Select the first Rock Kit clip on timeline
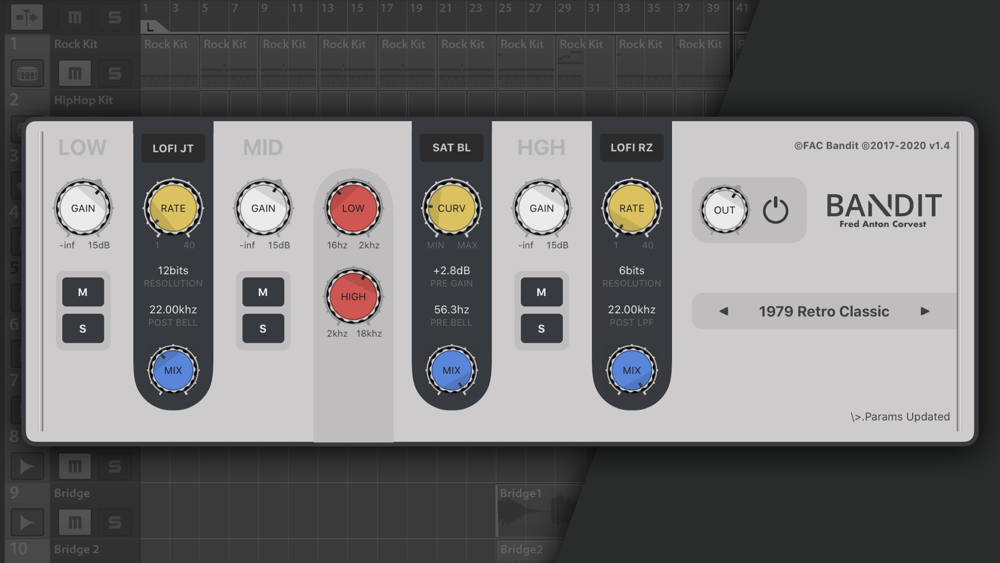Image resolution: width=1000 pixels, height=563 pixels. point(170,62)
